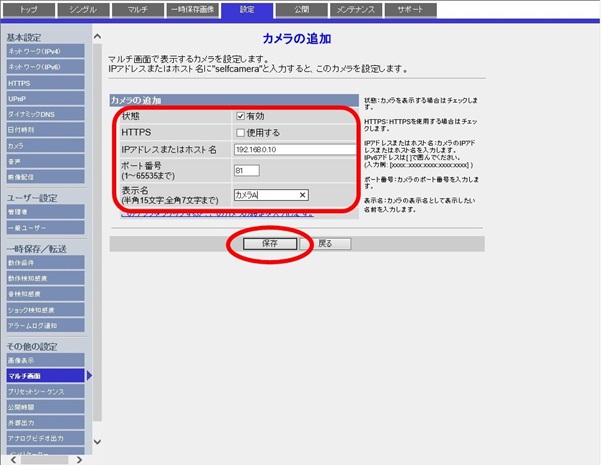Open ネットワーク(IPv4) settings
The image size is (601, 465).
coord(45,51)
